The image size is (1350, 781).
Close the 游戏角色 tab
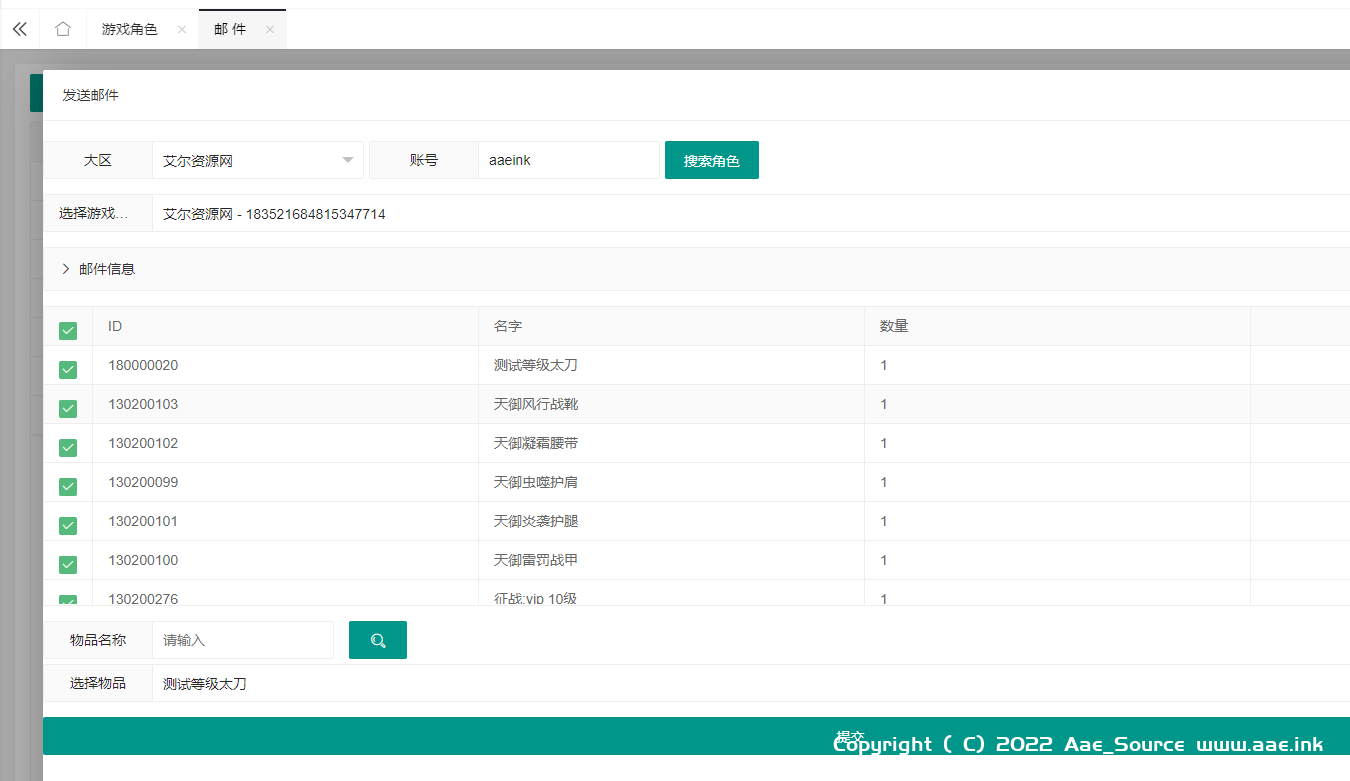click(181, 29)
